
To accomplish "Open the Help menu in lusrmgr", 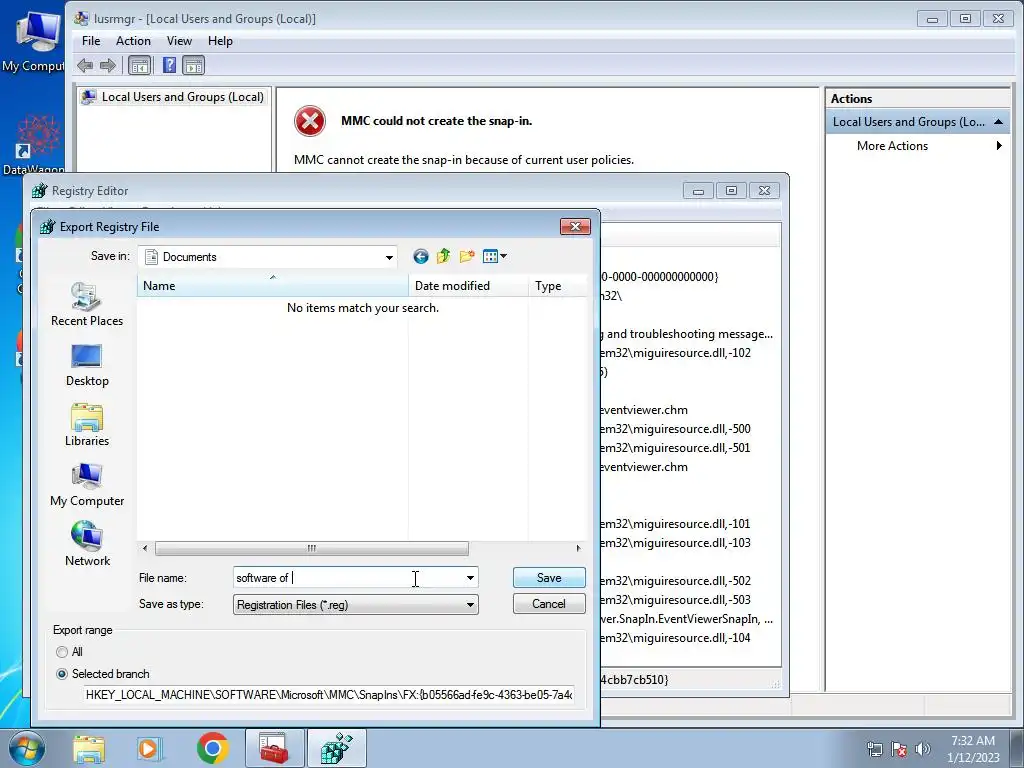I will pos(220,40).
